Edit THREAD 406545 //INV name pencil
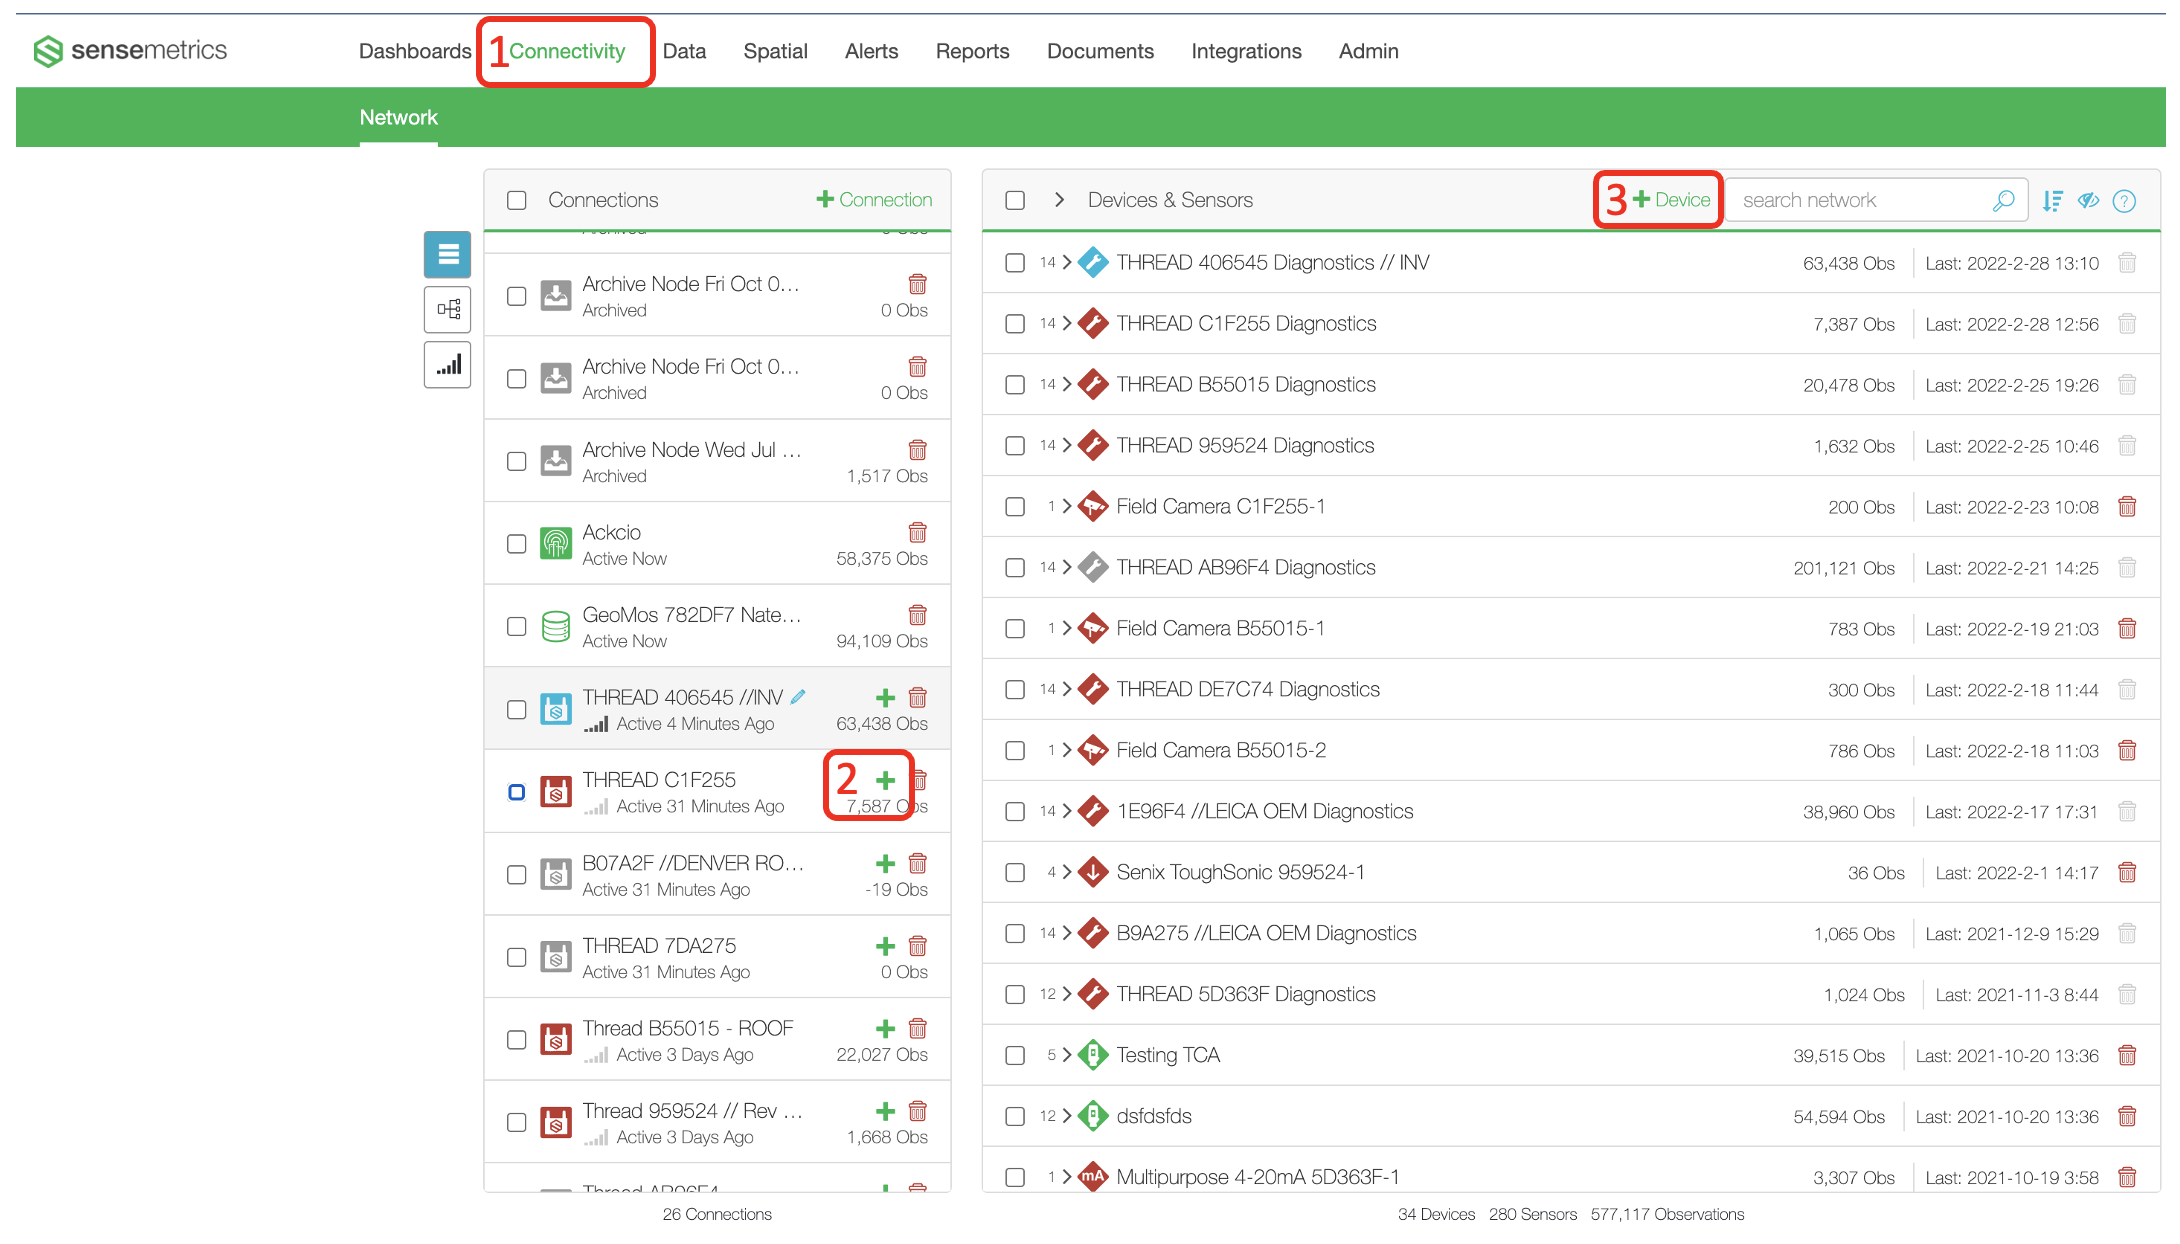The image size is (2180, 1244). tap(798, 696)
